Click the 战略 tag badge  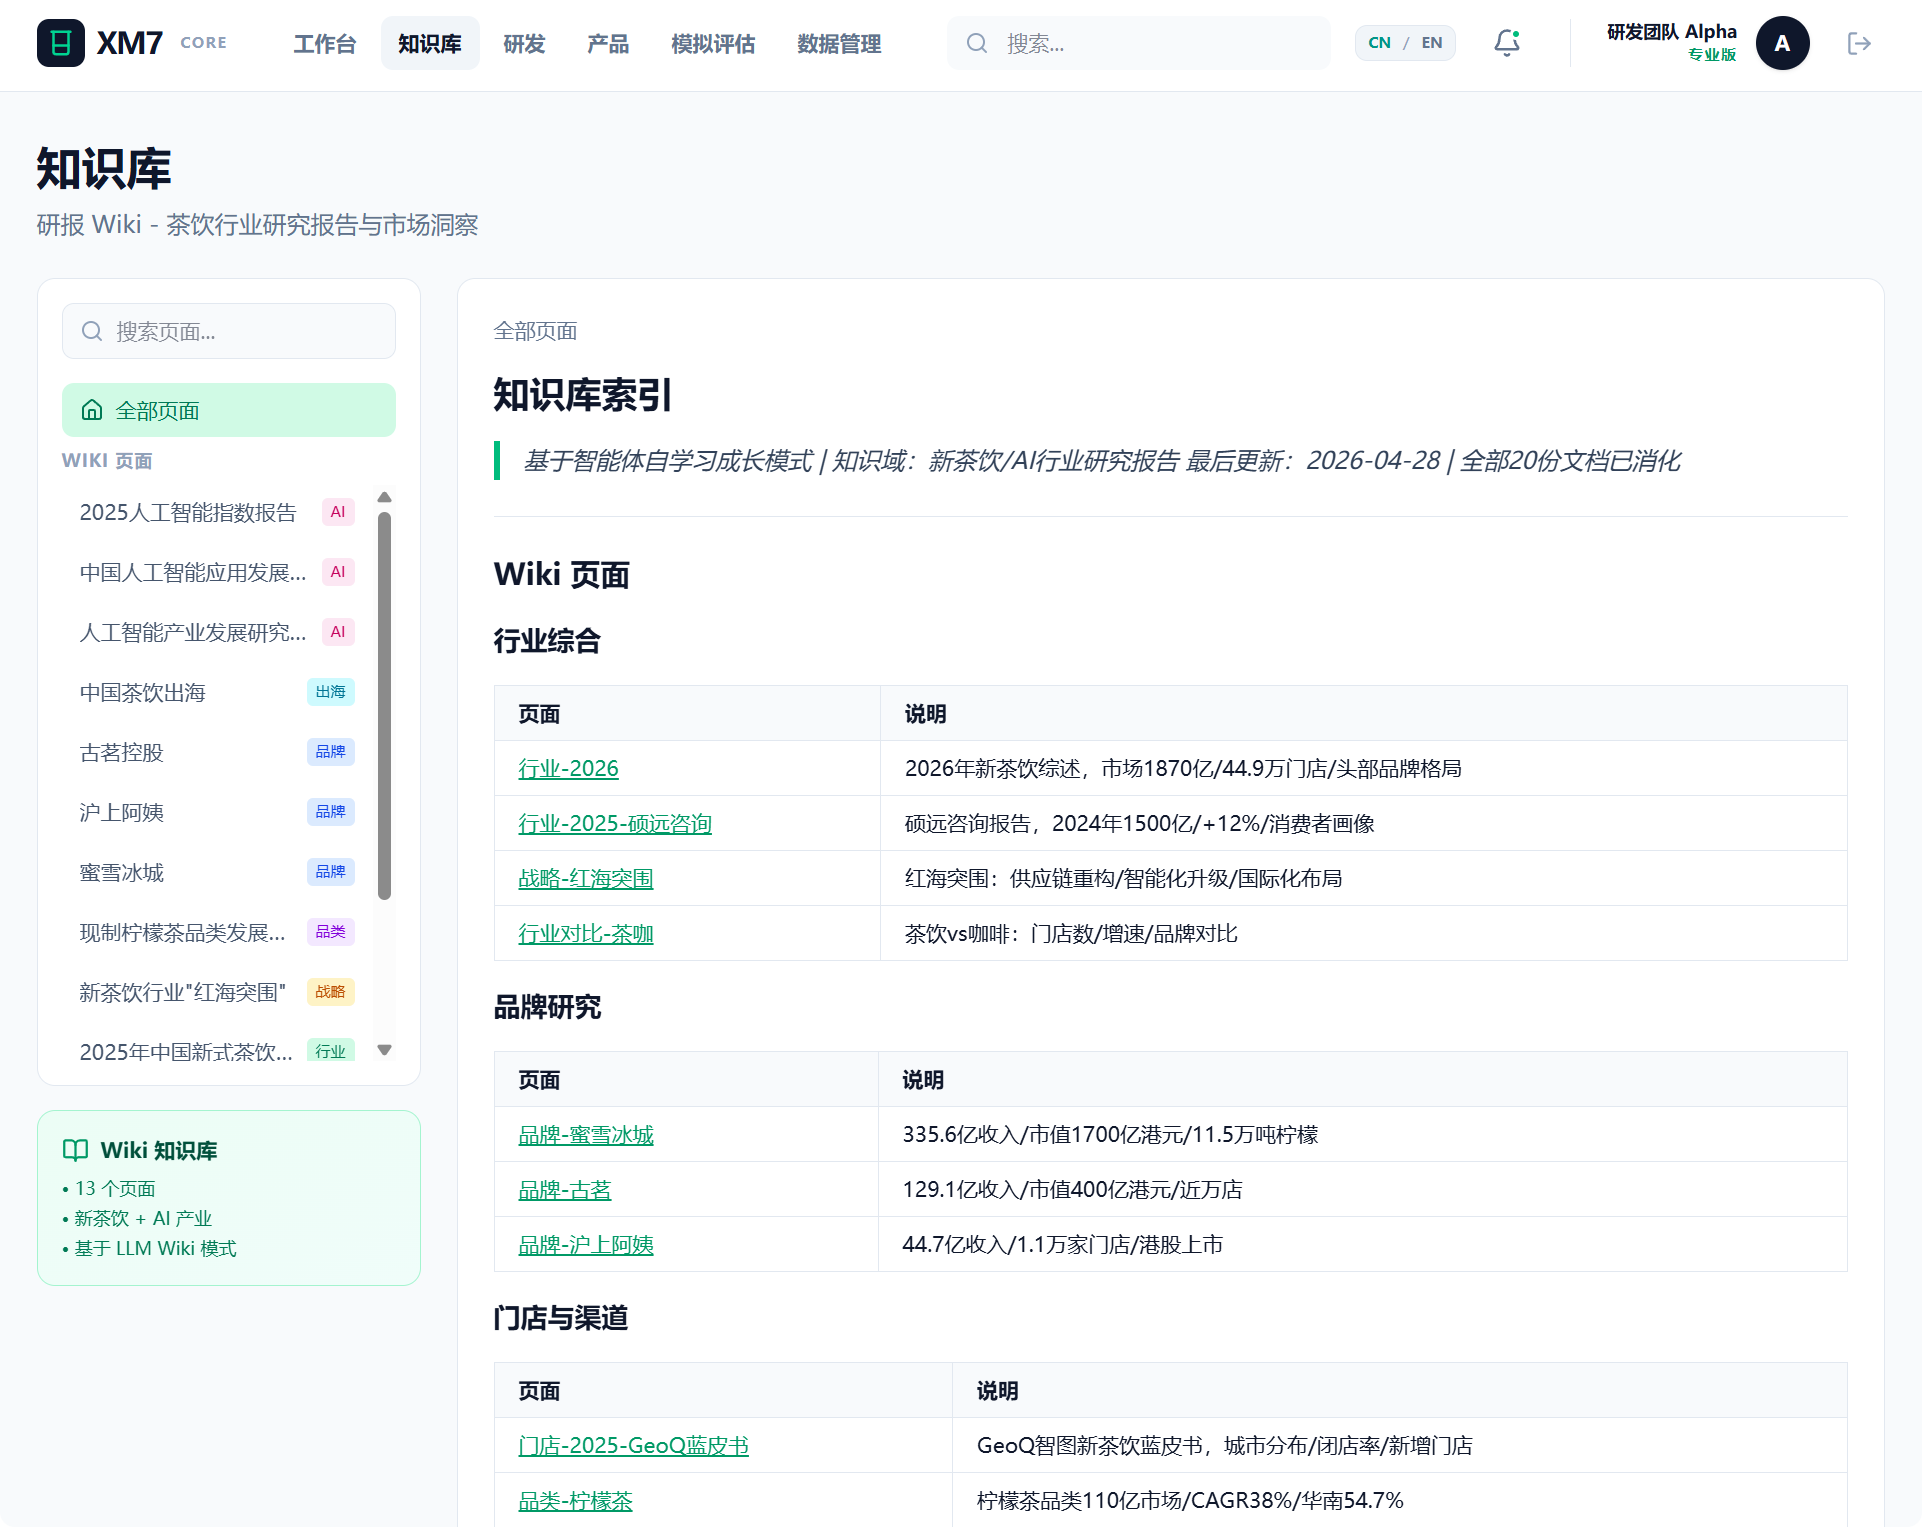point(330,992)
